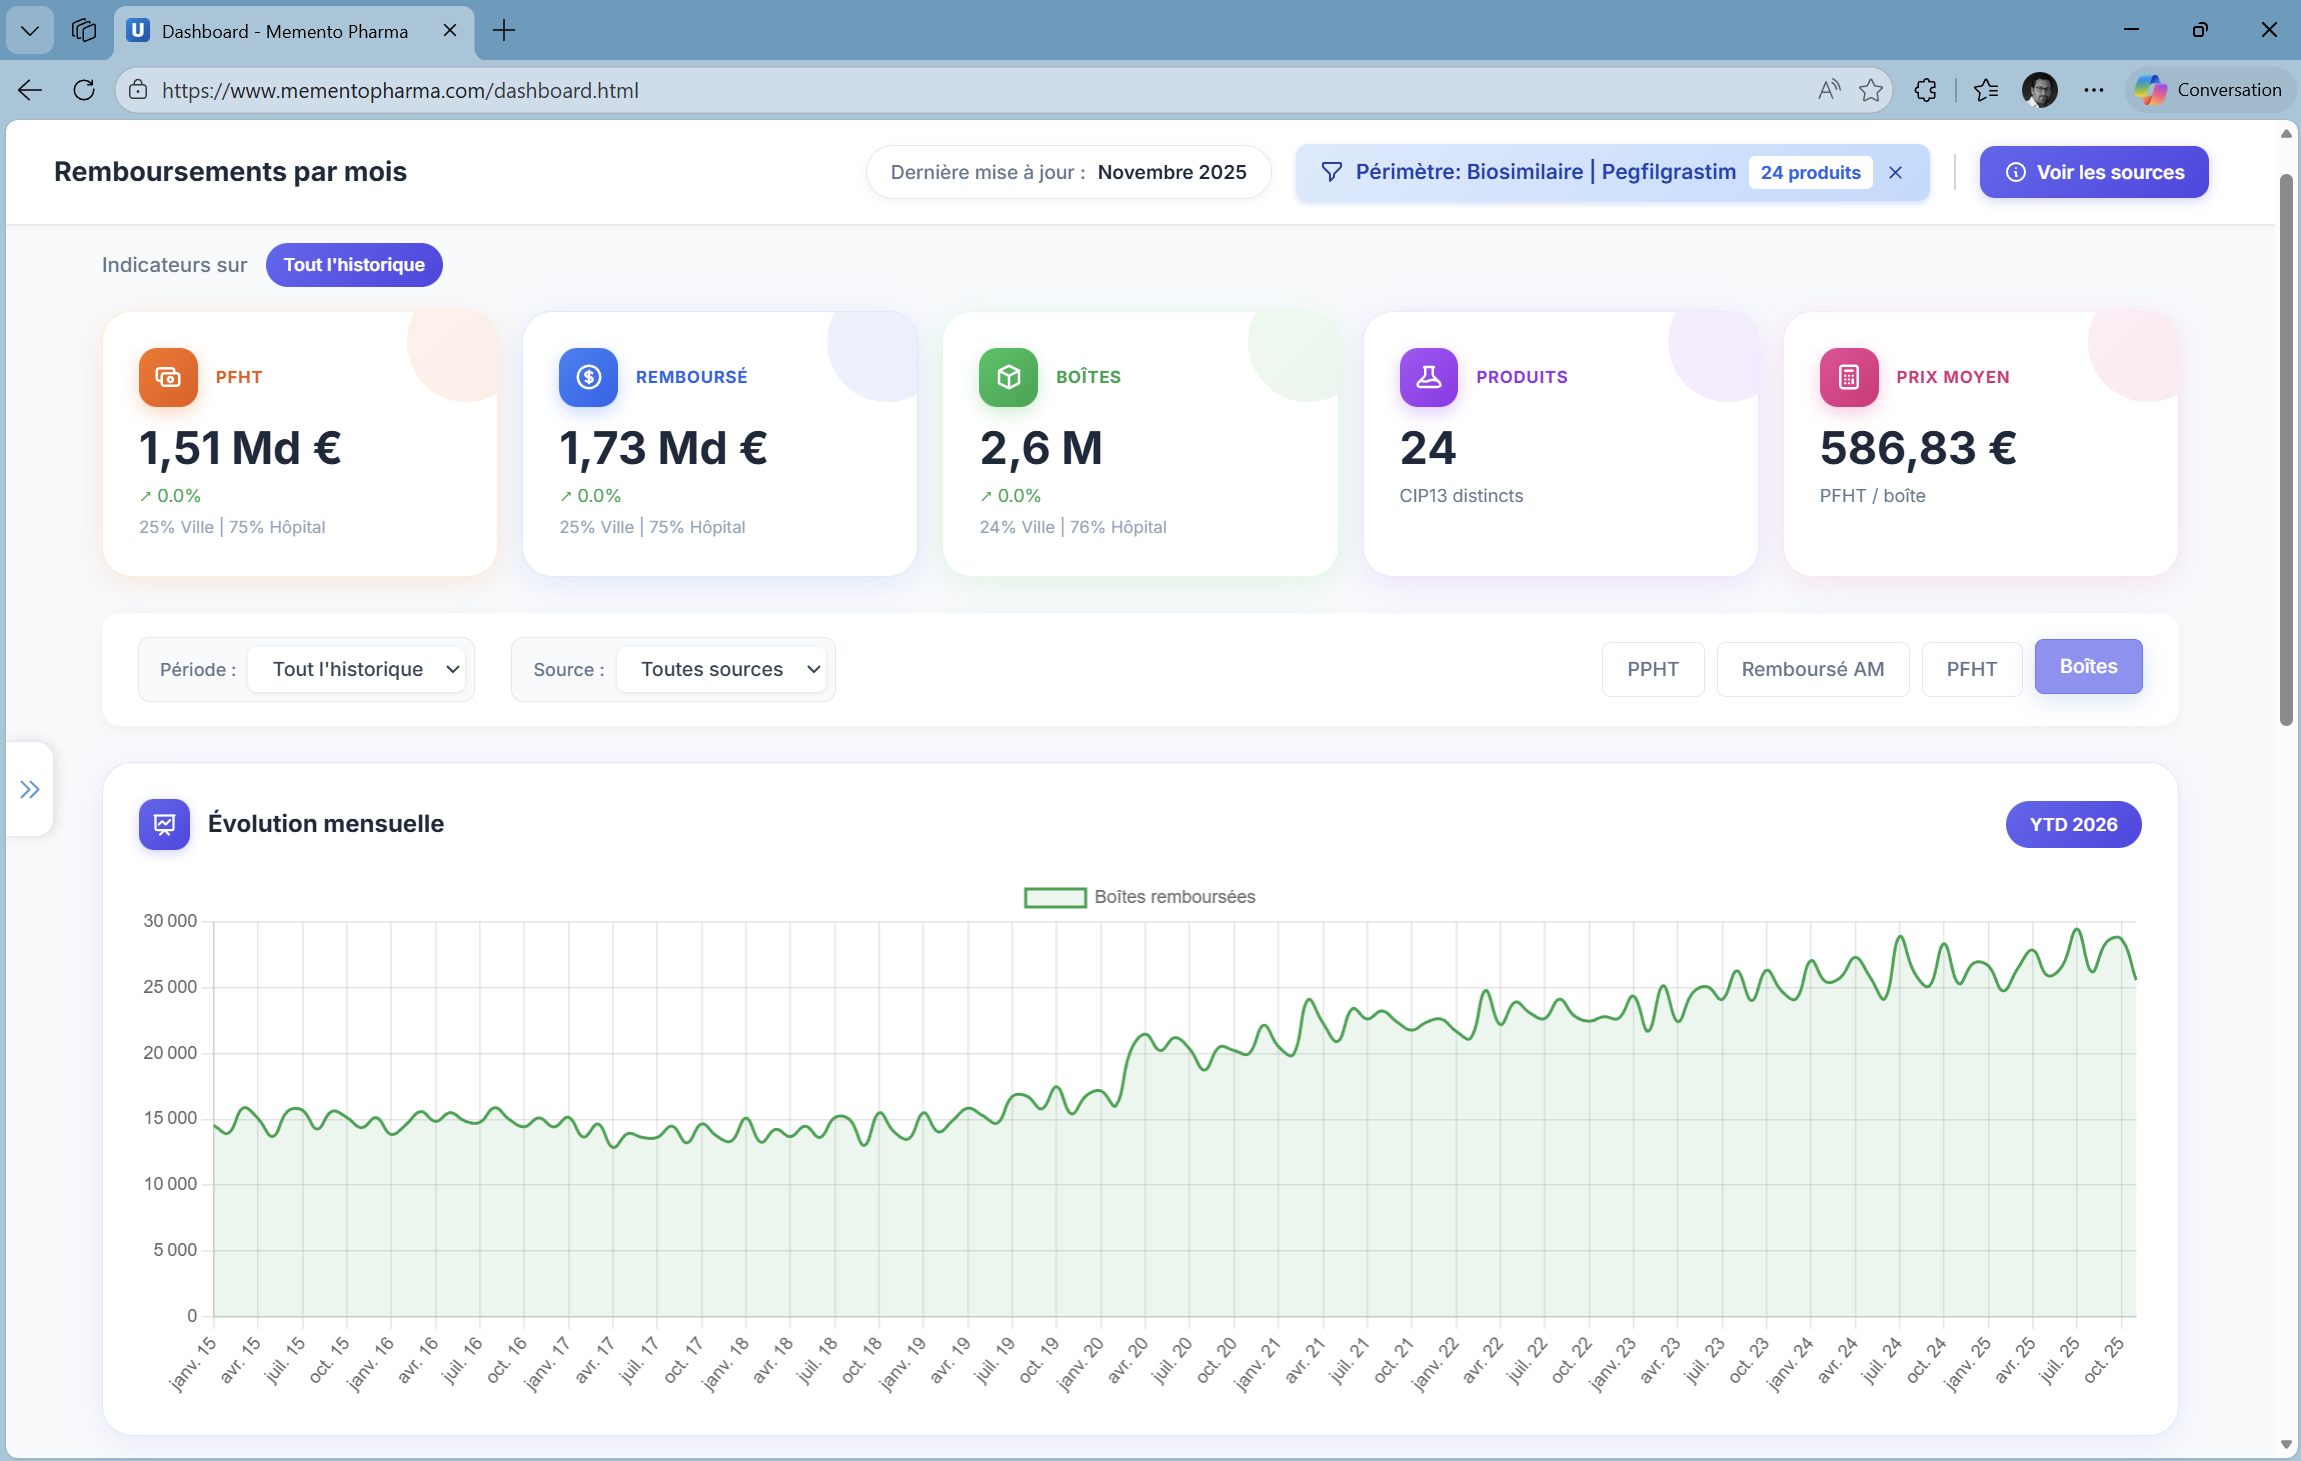Click the green box icon on the Boîtes card

pos(1007,377)
